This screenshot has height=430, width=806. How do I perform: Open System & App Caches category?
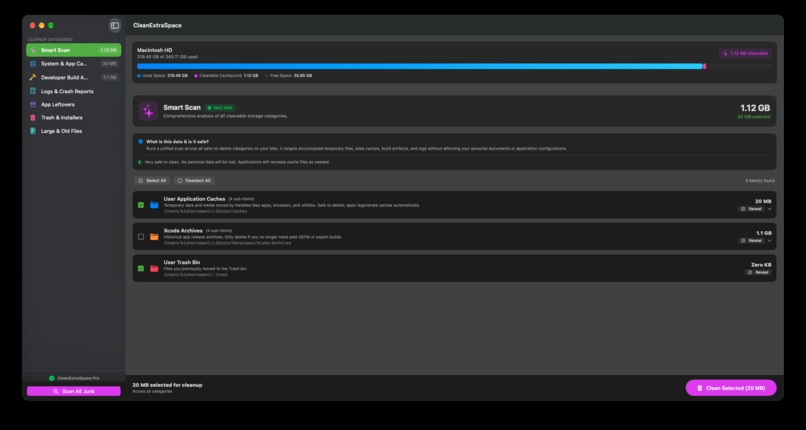(74, 64)
